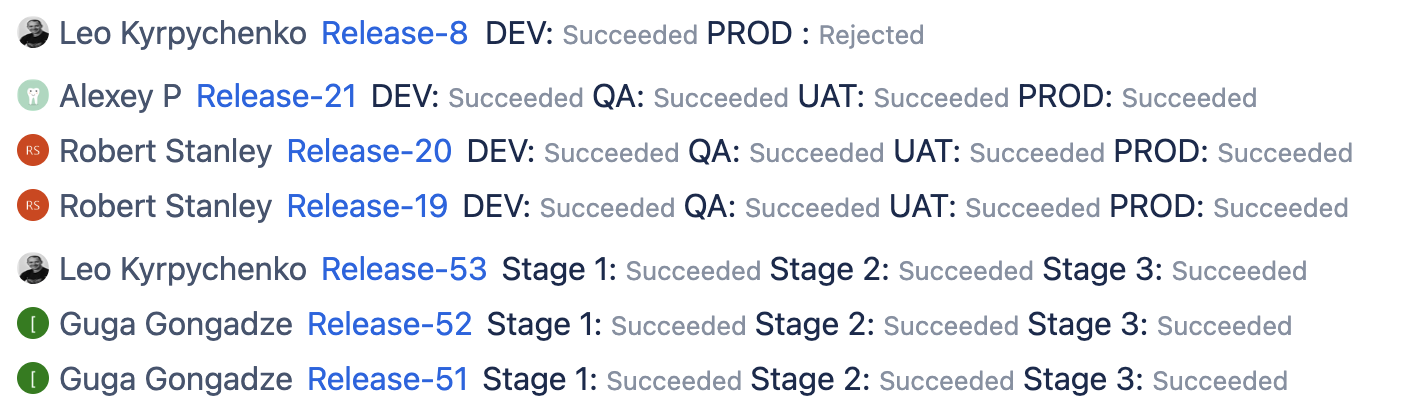Click Stage 3 Succeeded status of Release-53
The image size is (1418, 416).
(1239, 271)
